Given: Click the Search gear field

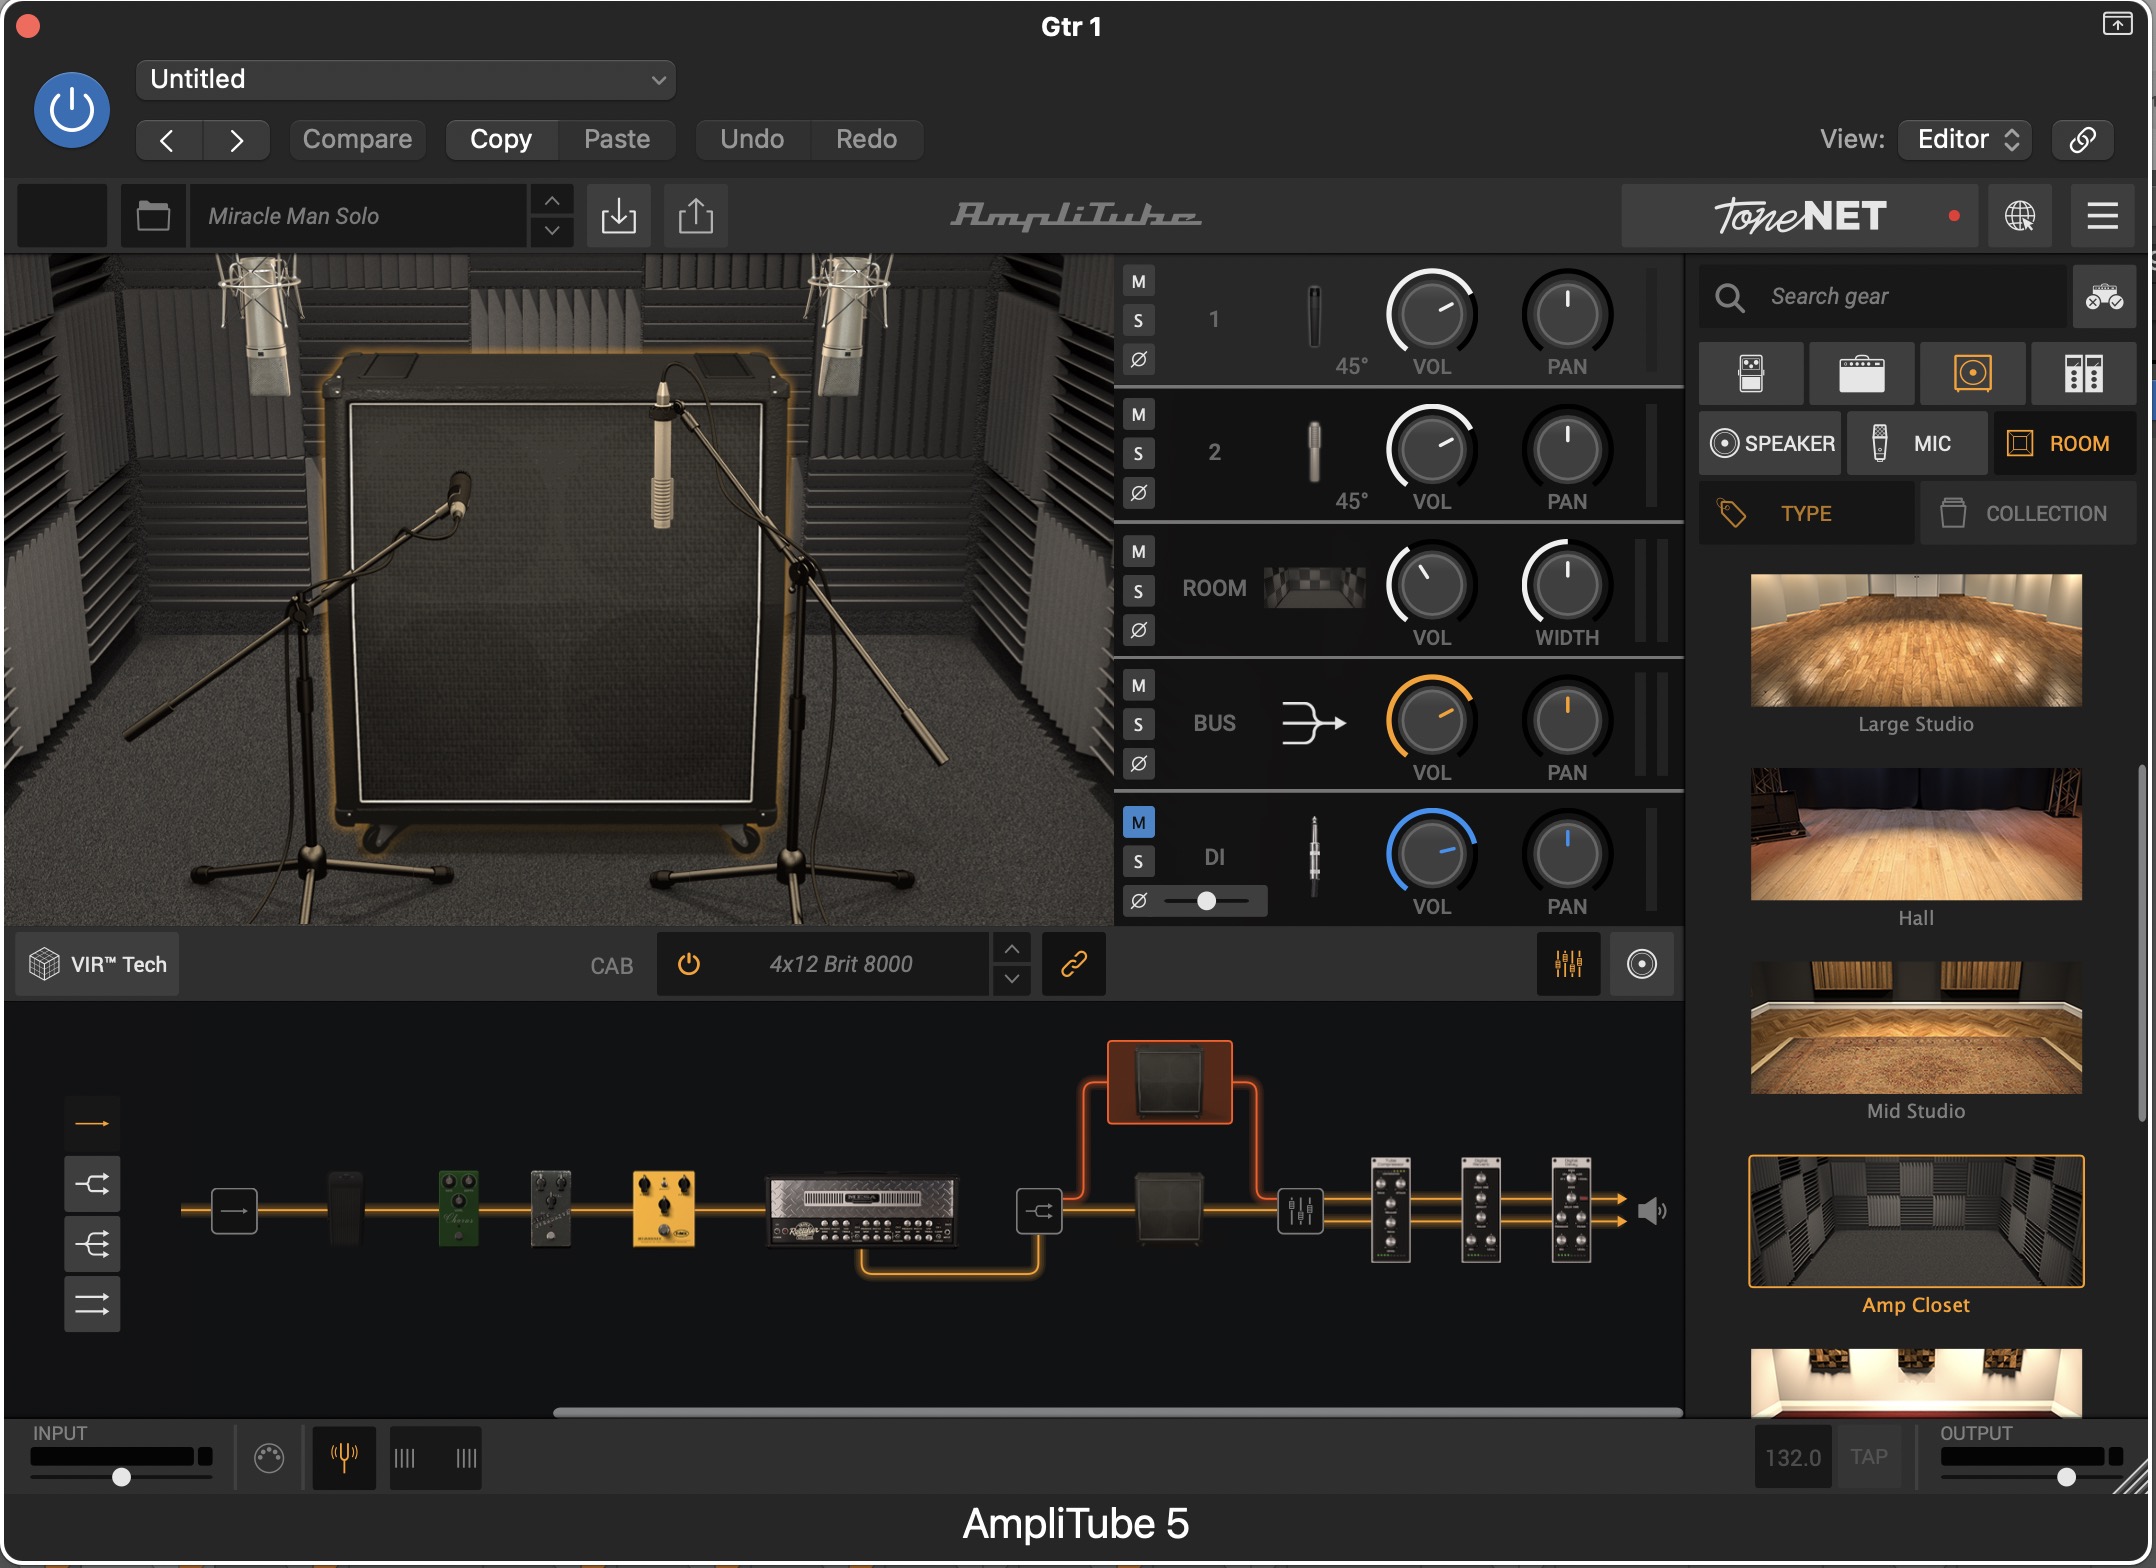Looking at the screenshot, I should 1883,297.
